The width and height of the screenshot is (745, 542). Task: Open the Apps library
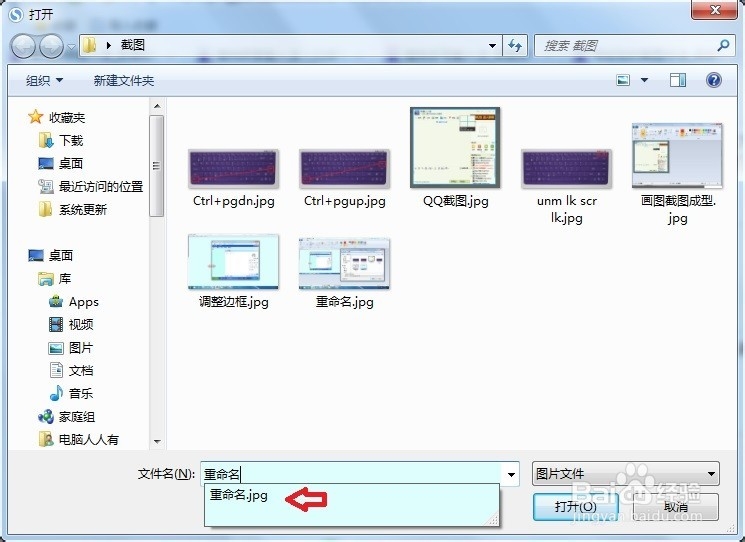pyautogui.click(x=74, y=302)
